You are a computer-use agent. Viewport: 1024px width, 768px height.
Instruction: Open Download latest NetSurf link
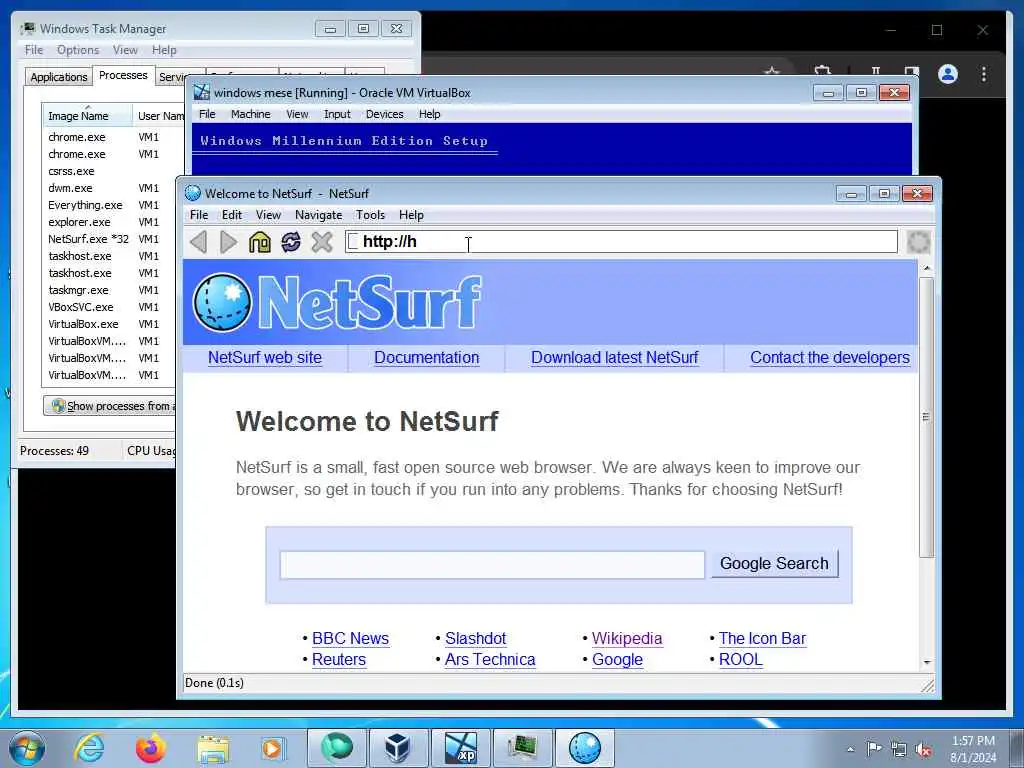[x=615, y=357]
